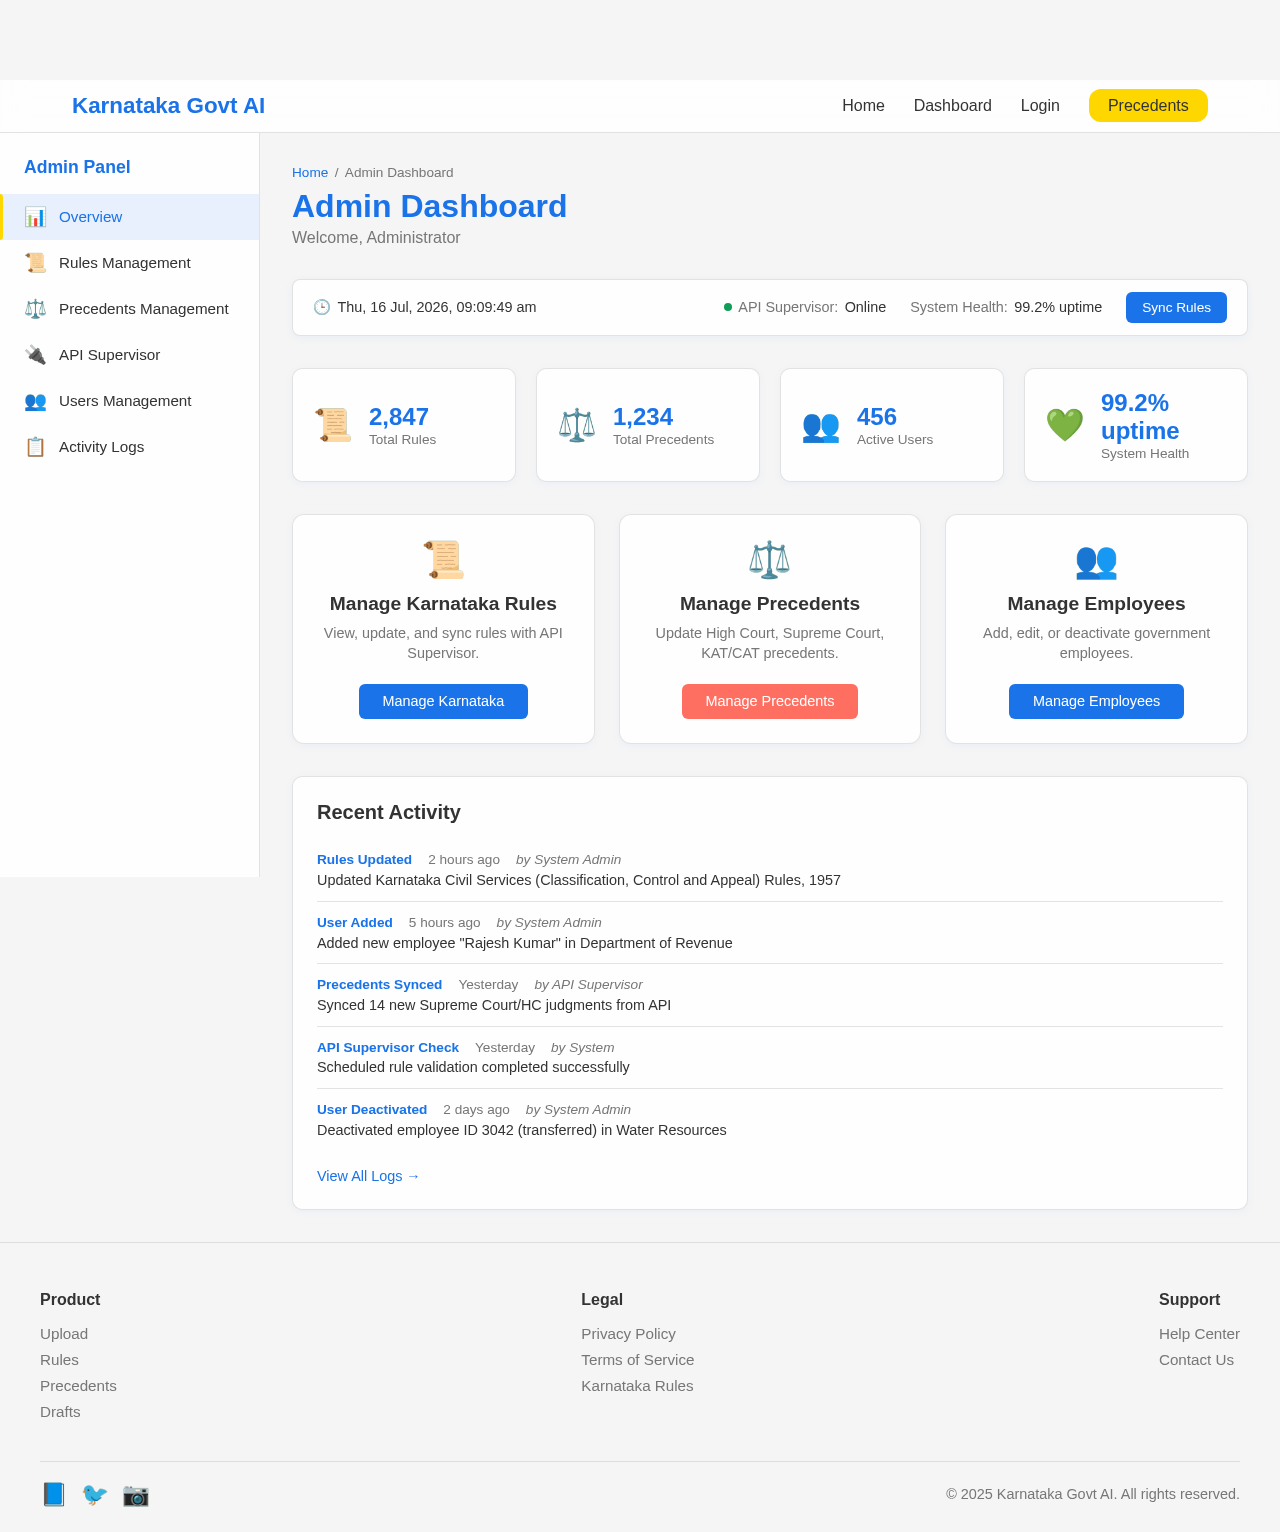1280x1532 pixels.
Task: Open Rules Management in the sidebar
Action: click(x=130, y=263)
